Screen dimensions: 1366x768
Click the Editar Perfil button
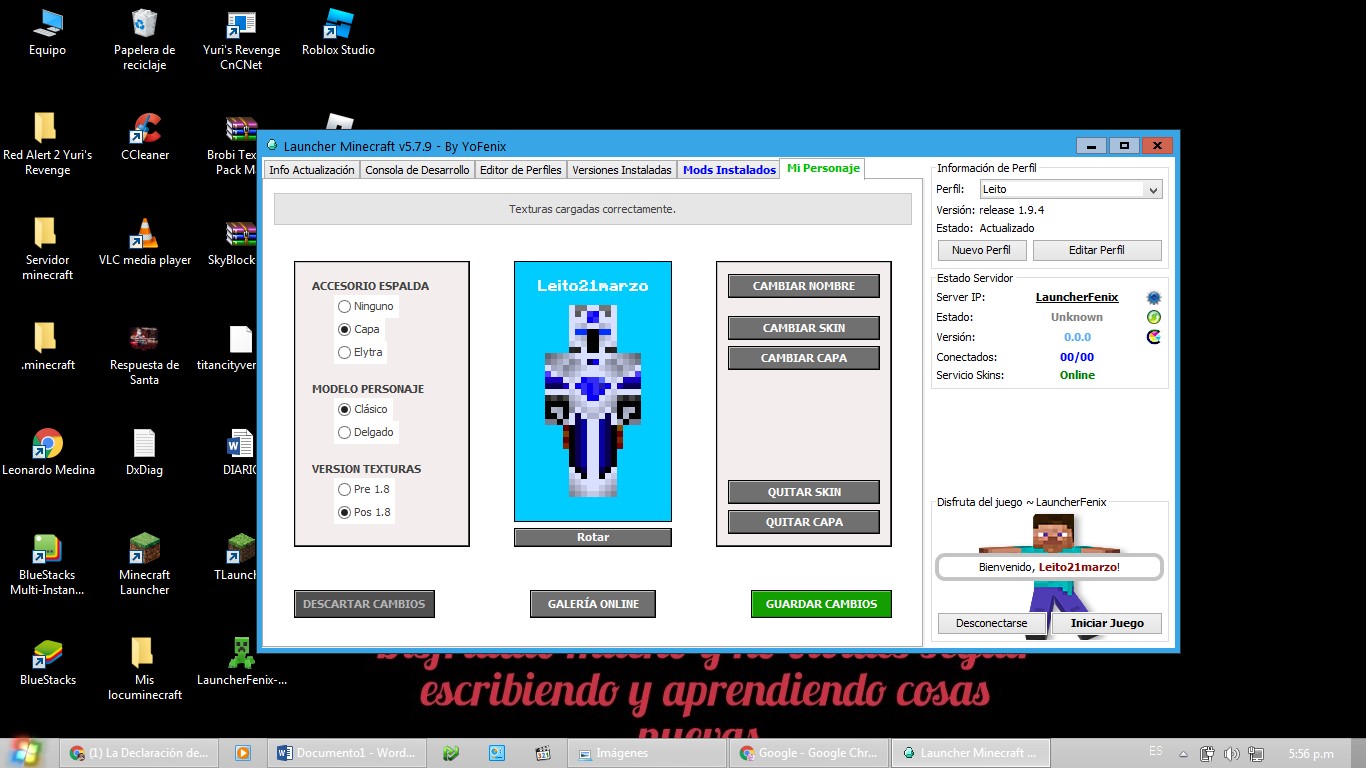point(1097,250)
